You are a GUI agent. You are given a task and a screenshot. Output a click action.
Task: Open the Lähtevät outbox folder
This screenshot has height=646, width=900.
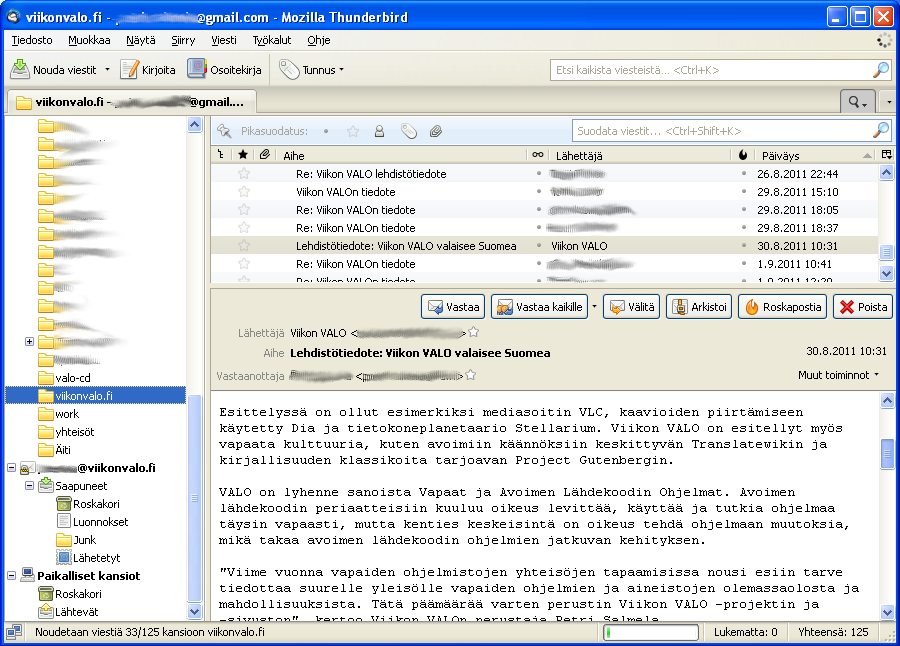pos(68,612)
